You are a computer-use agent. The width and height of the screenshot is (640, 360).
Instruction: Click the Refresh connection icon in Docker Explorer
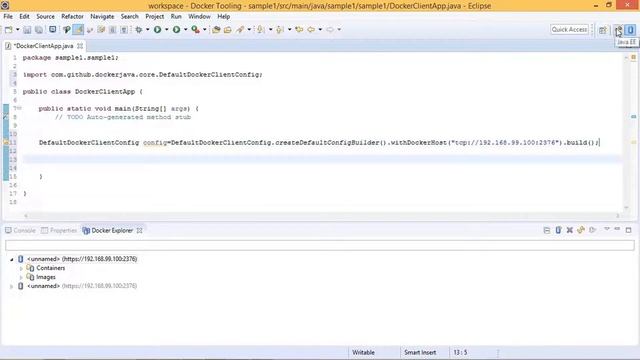581,231
